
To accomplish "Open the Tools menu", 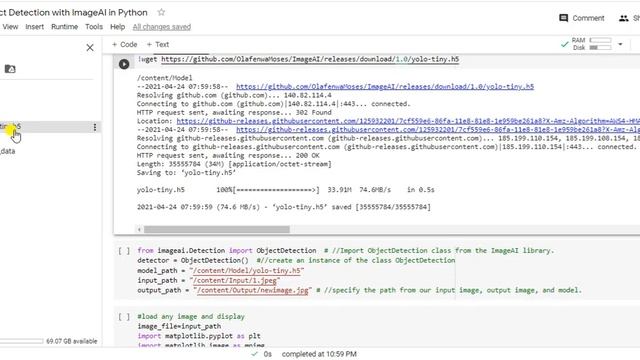I will click(x=94, y=27).
